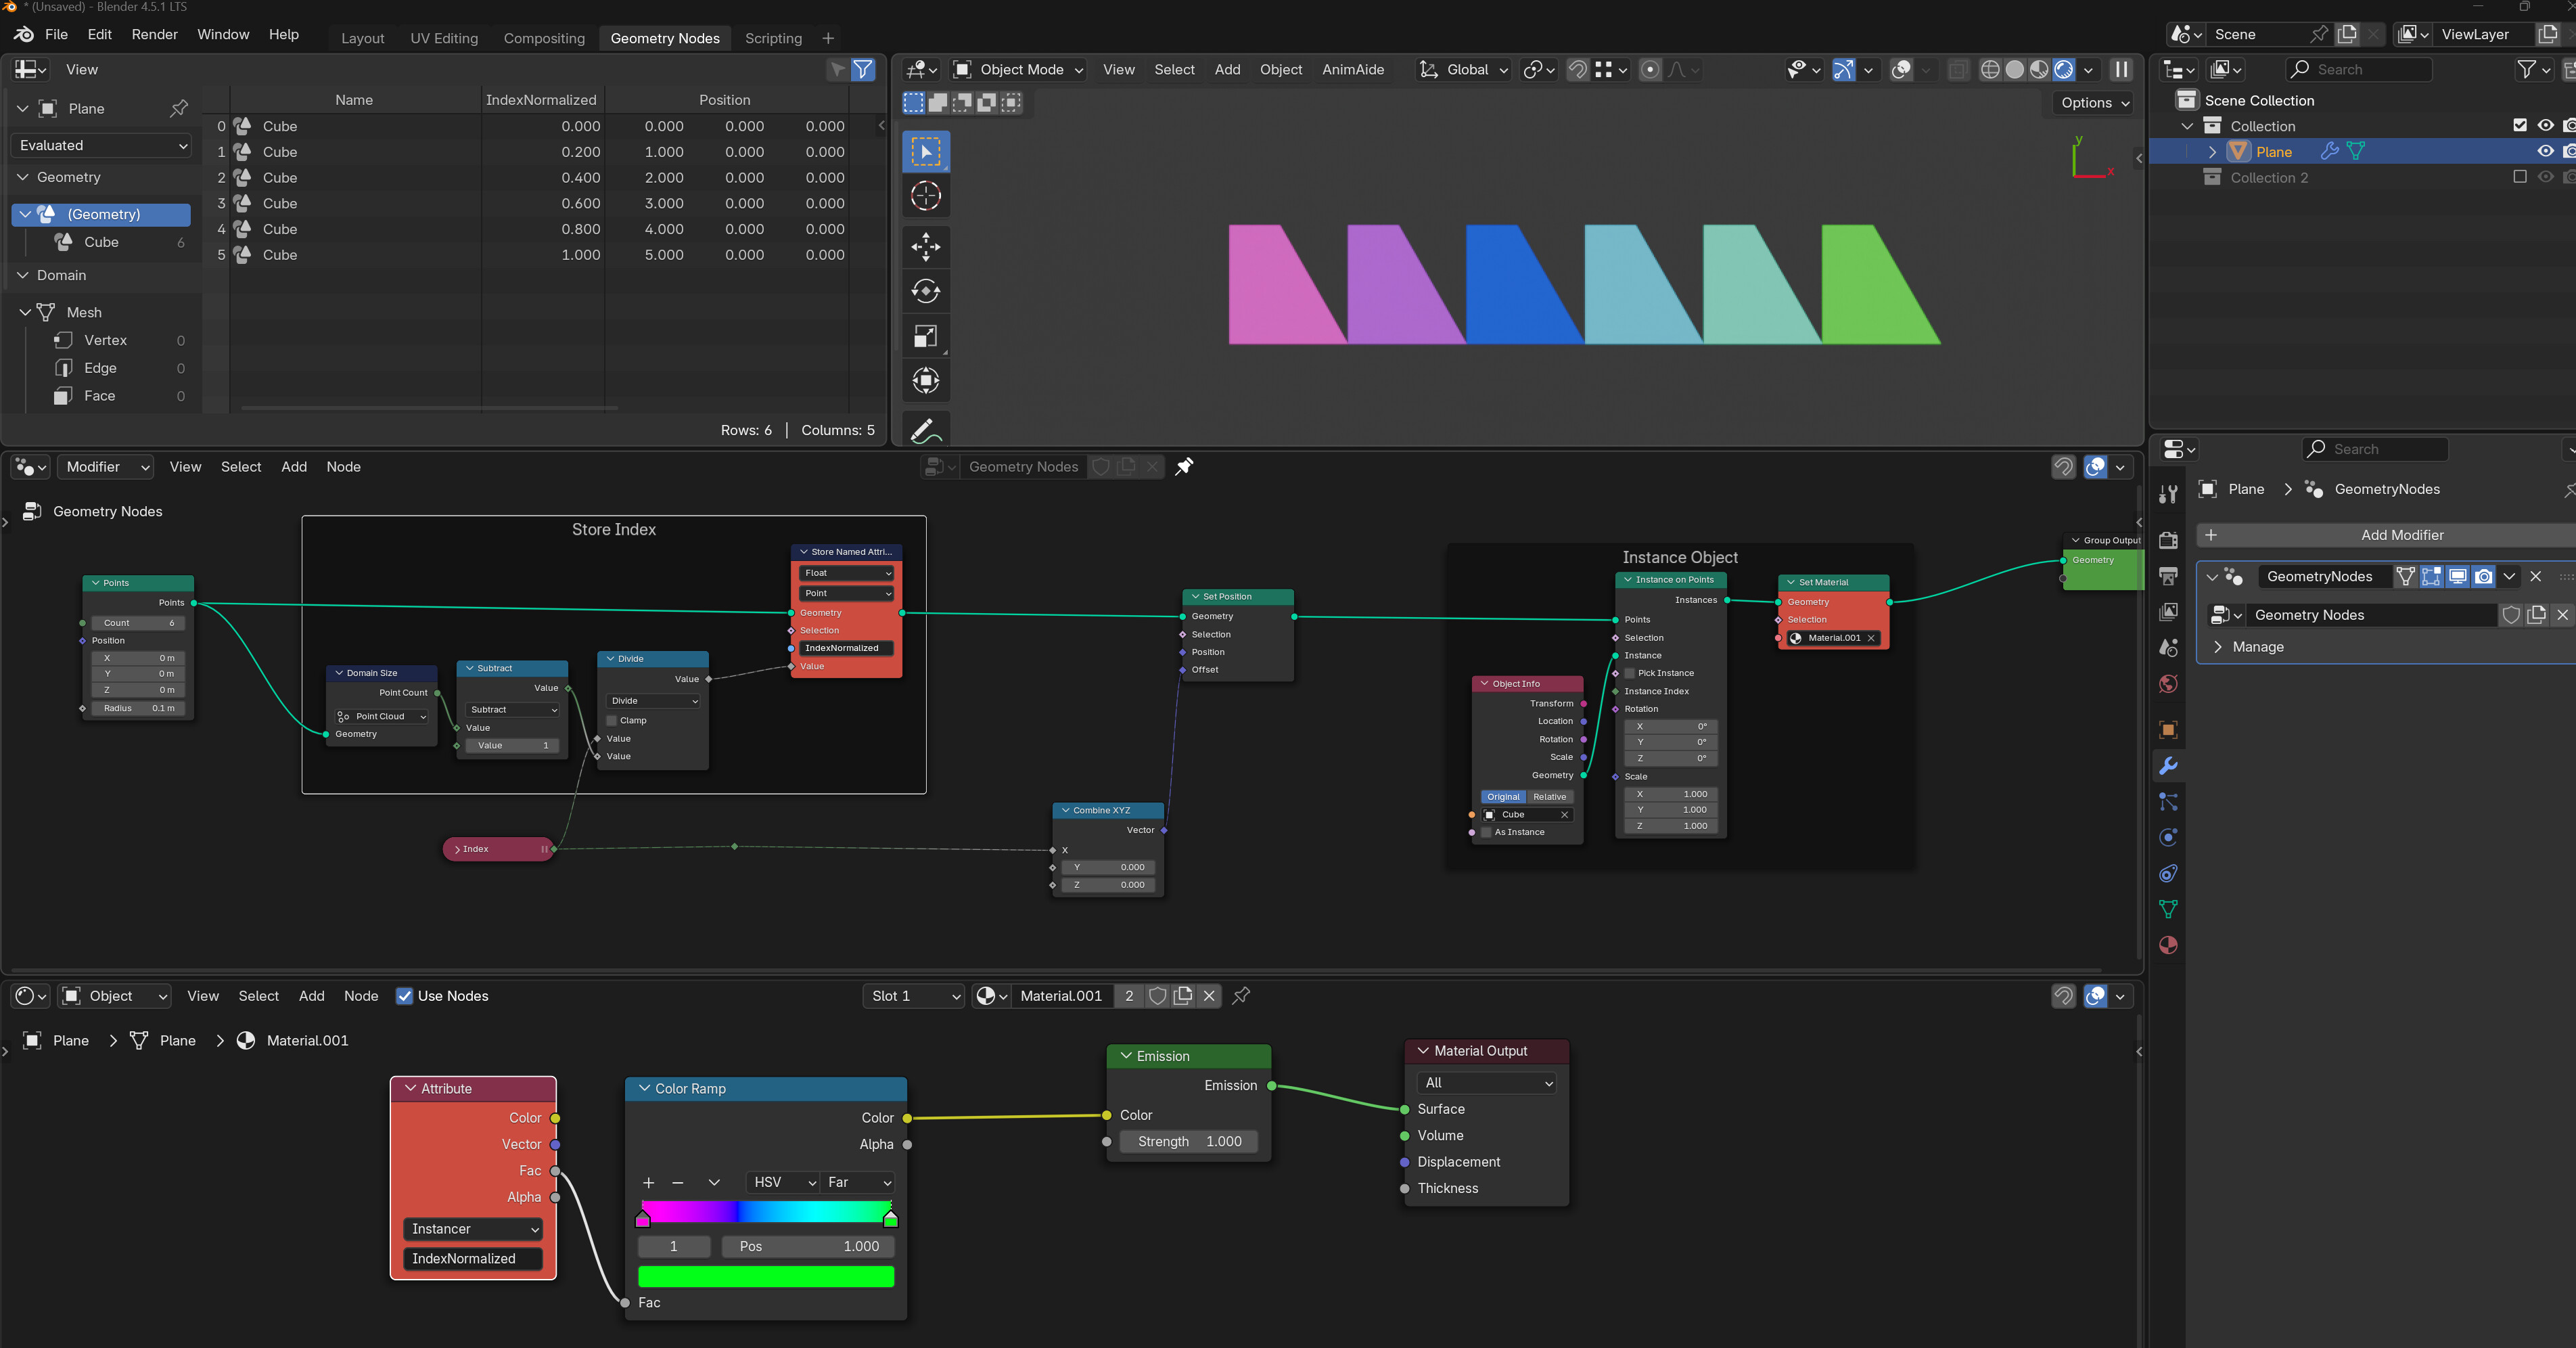Switch viewport to wireframe shading
Image resolution: width=2576 pixels, height=1348 pixels.
[x=1990, y=69]
